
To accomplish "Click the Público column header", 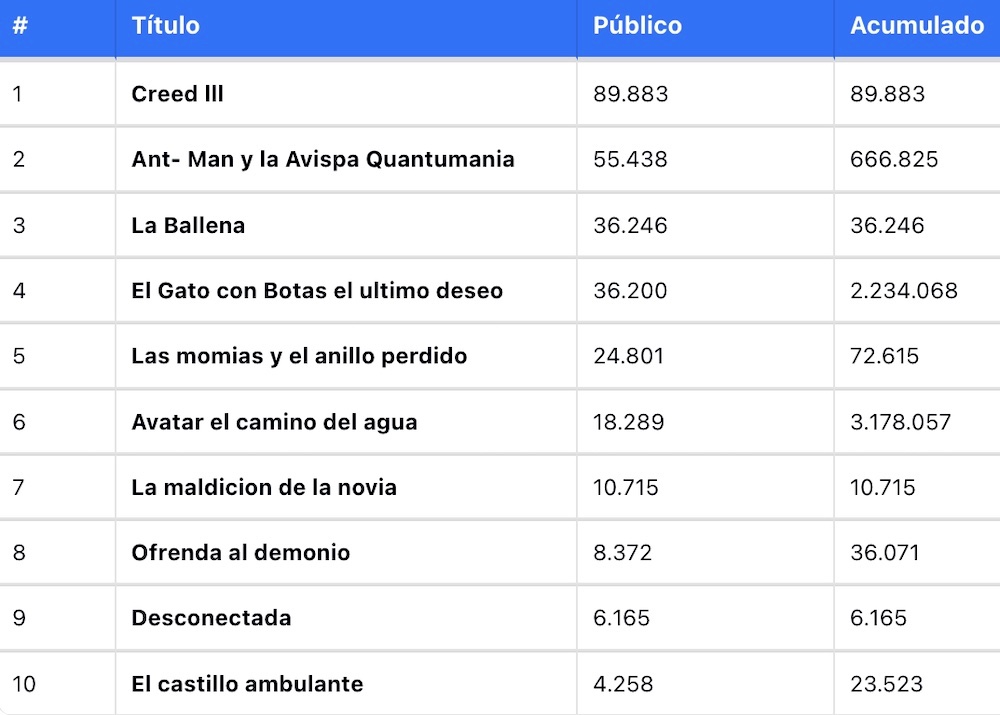I will 637,26.
